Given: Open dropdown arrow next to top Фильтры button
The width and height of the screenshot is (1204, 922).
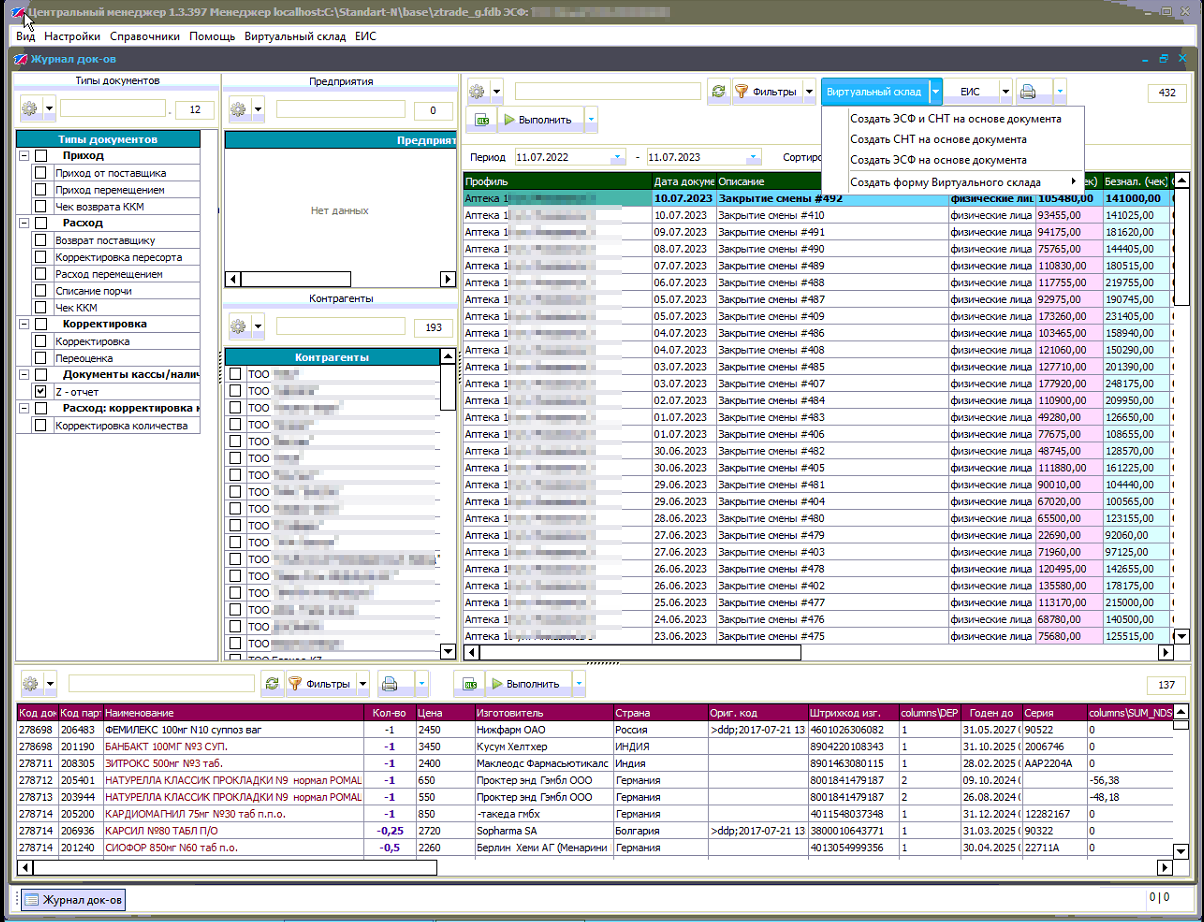Looking at the screenshot, I should (x=808, y=92).
